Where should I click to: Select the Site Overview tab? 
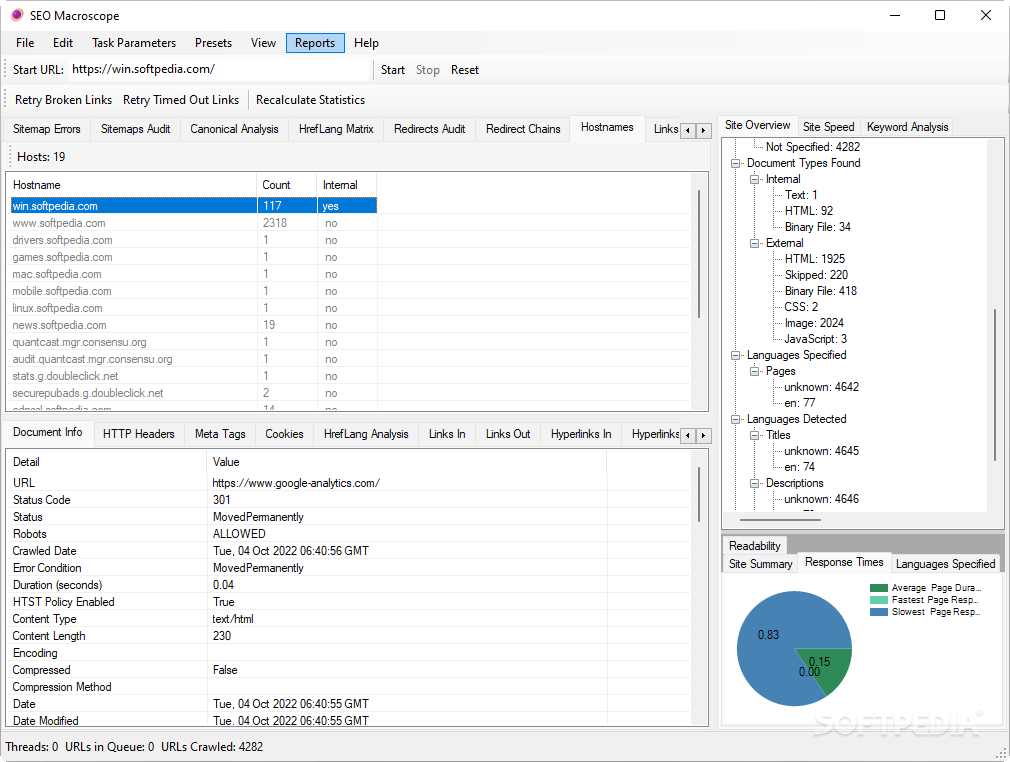758,125
